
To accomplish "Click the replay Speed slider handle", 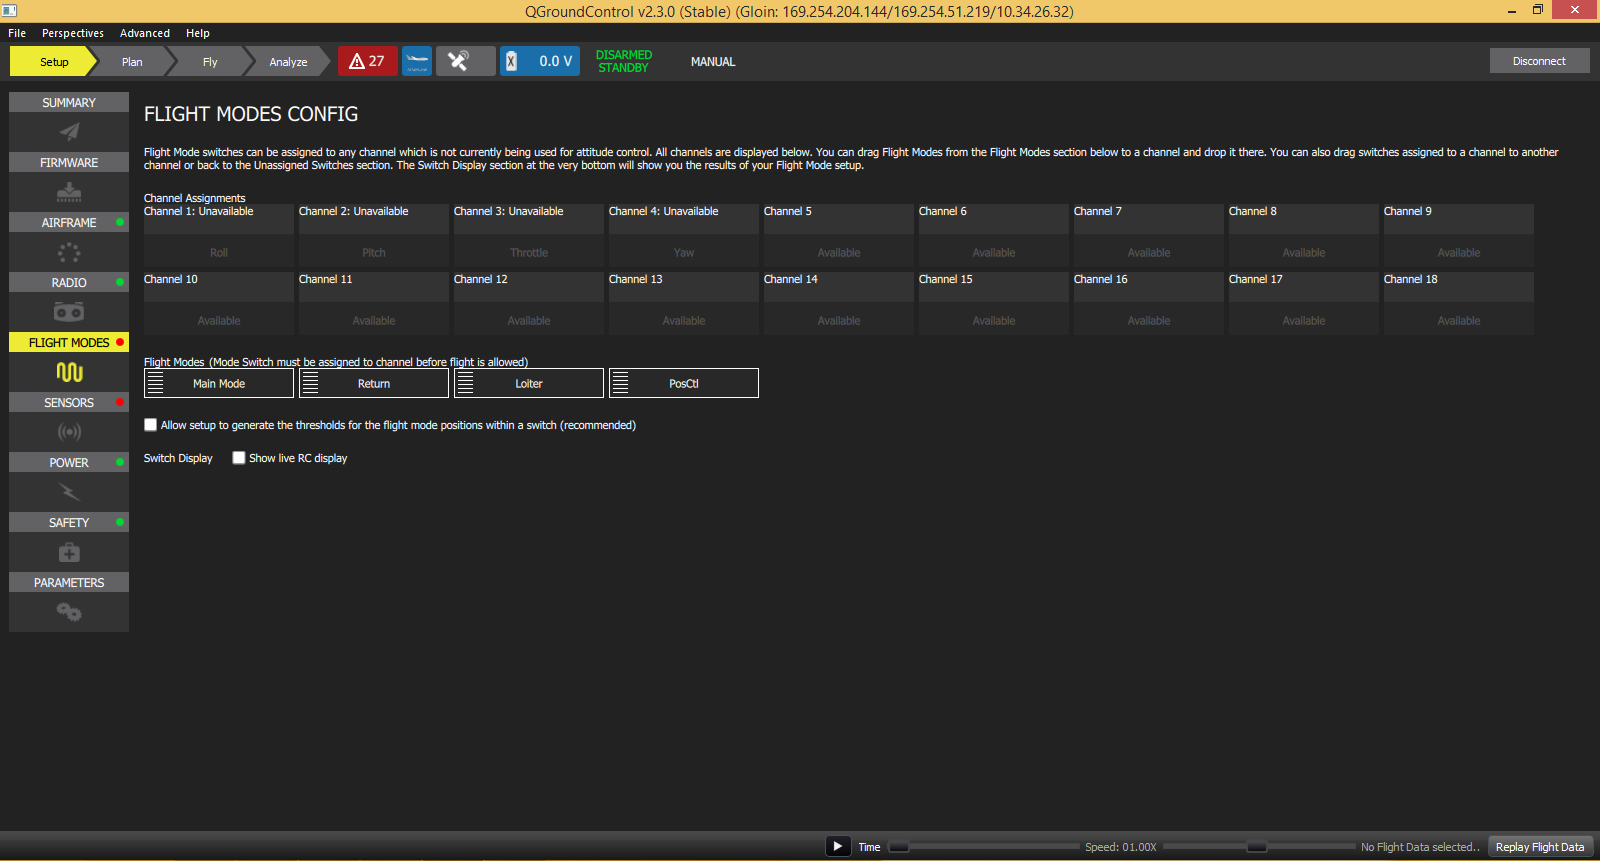I will pos(1256,847).
